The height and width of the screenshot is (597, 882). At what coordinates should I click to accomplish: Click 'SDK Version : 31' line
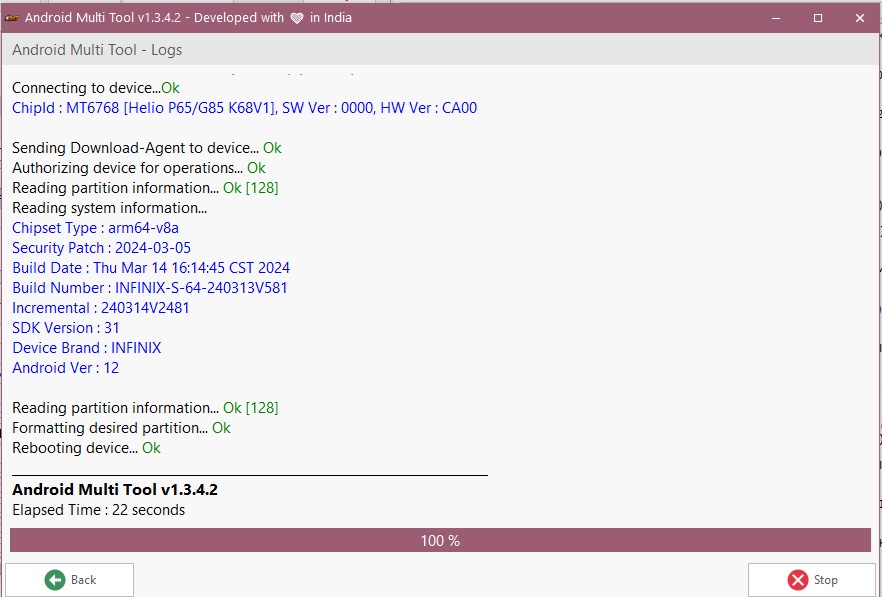[66, 327]
